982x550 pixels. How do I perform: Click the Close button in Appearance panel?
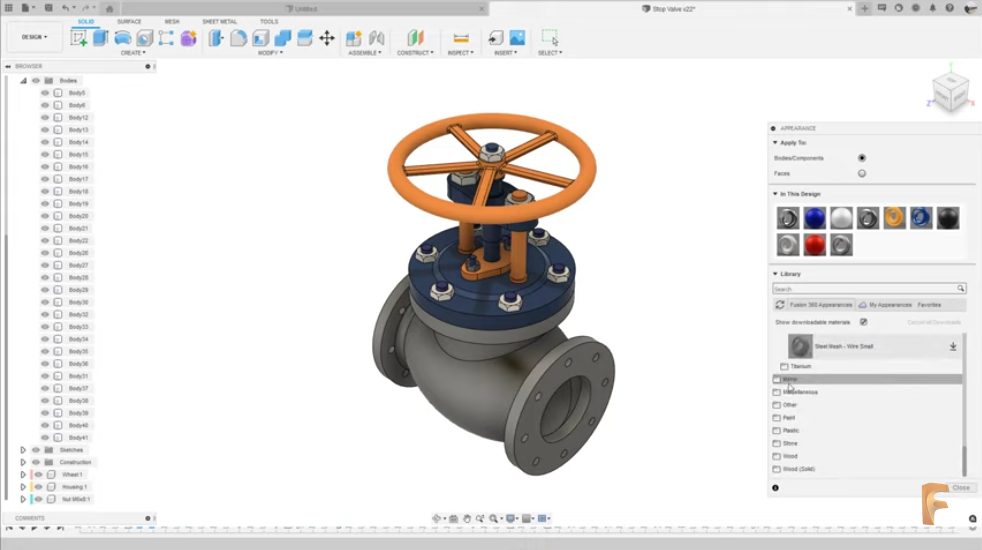[x=960, y=487]
